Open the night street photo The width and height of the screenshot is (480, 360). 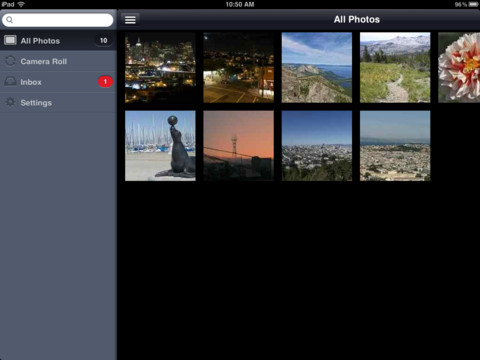click(239, 67)
